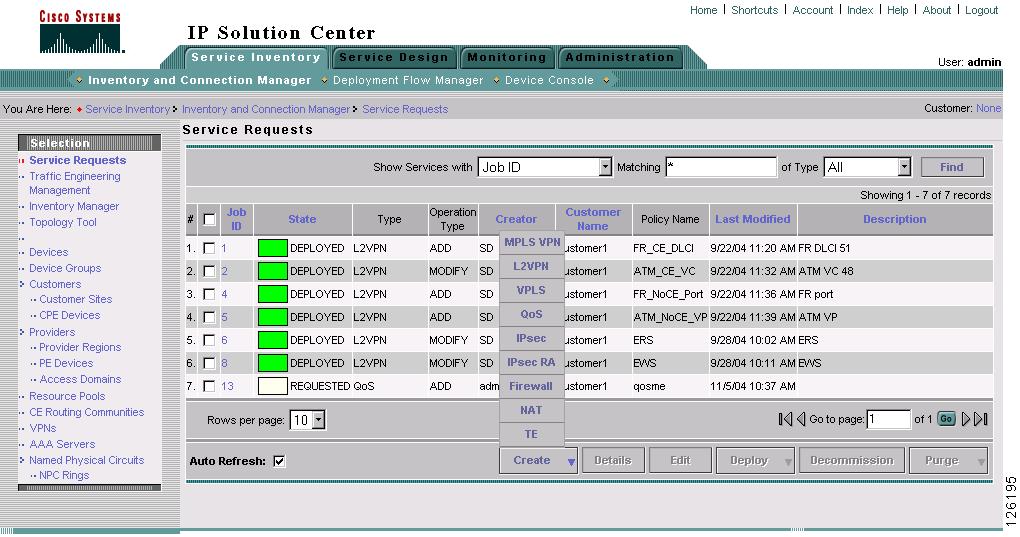Open the Logout link
Screen dimensions: 1020x537
click(981, 10)
